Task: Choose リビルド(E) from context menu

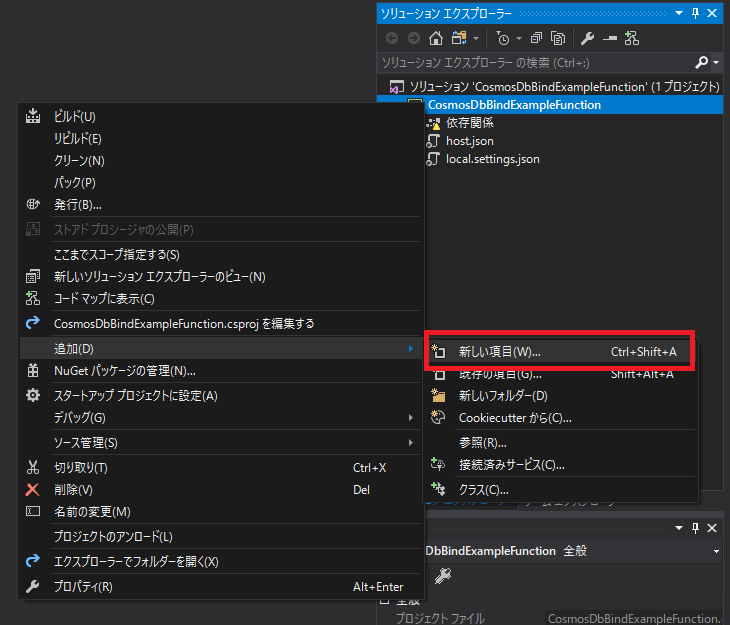Action: (x=221, y=138)
